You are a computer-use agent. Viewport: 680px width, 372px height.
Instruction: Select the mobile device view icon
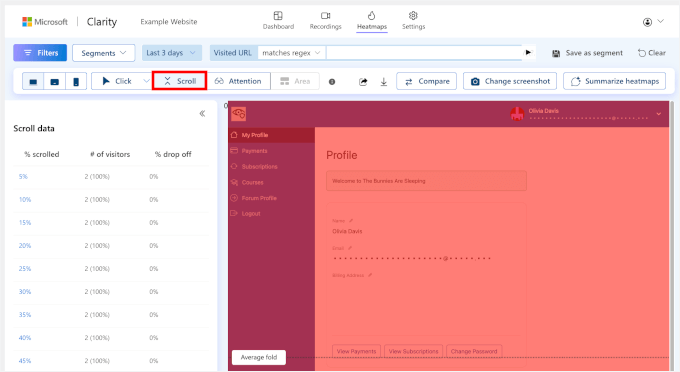click(x=76, y=82)
